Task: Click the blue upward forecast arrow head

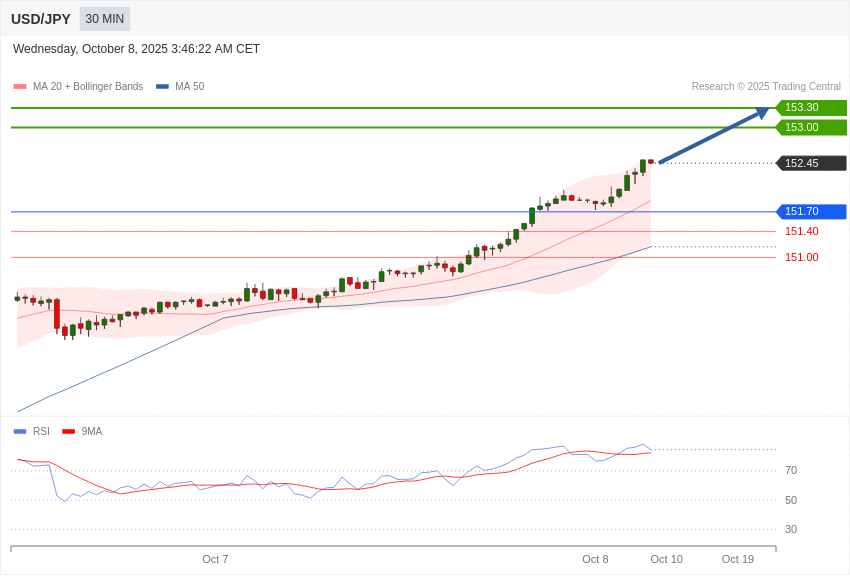Action: [762, 113]
